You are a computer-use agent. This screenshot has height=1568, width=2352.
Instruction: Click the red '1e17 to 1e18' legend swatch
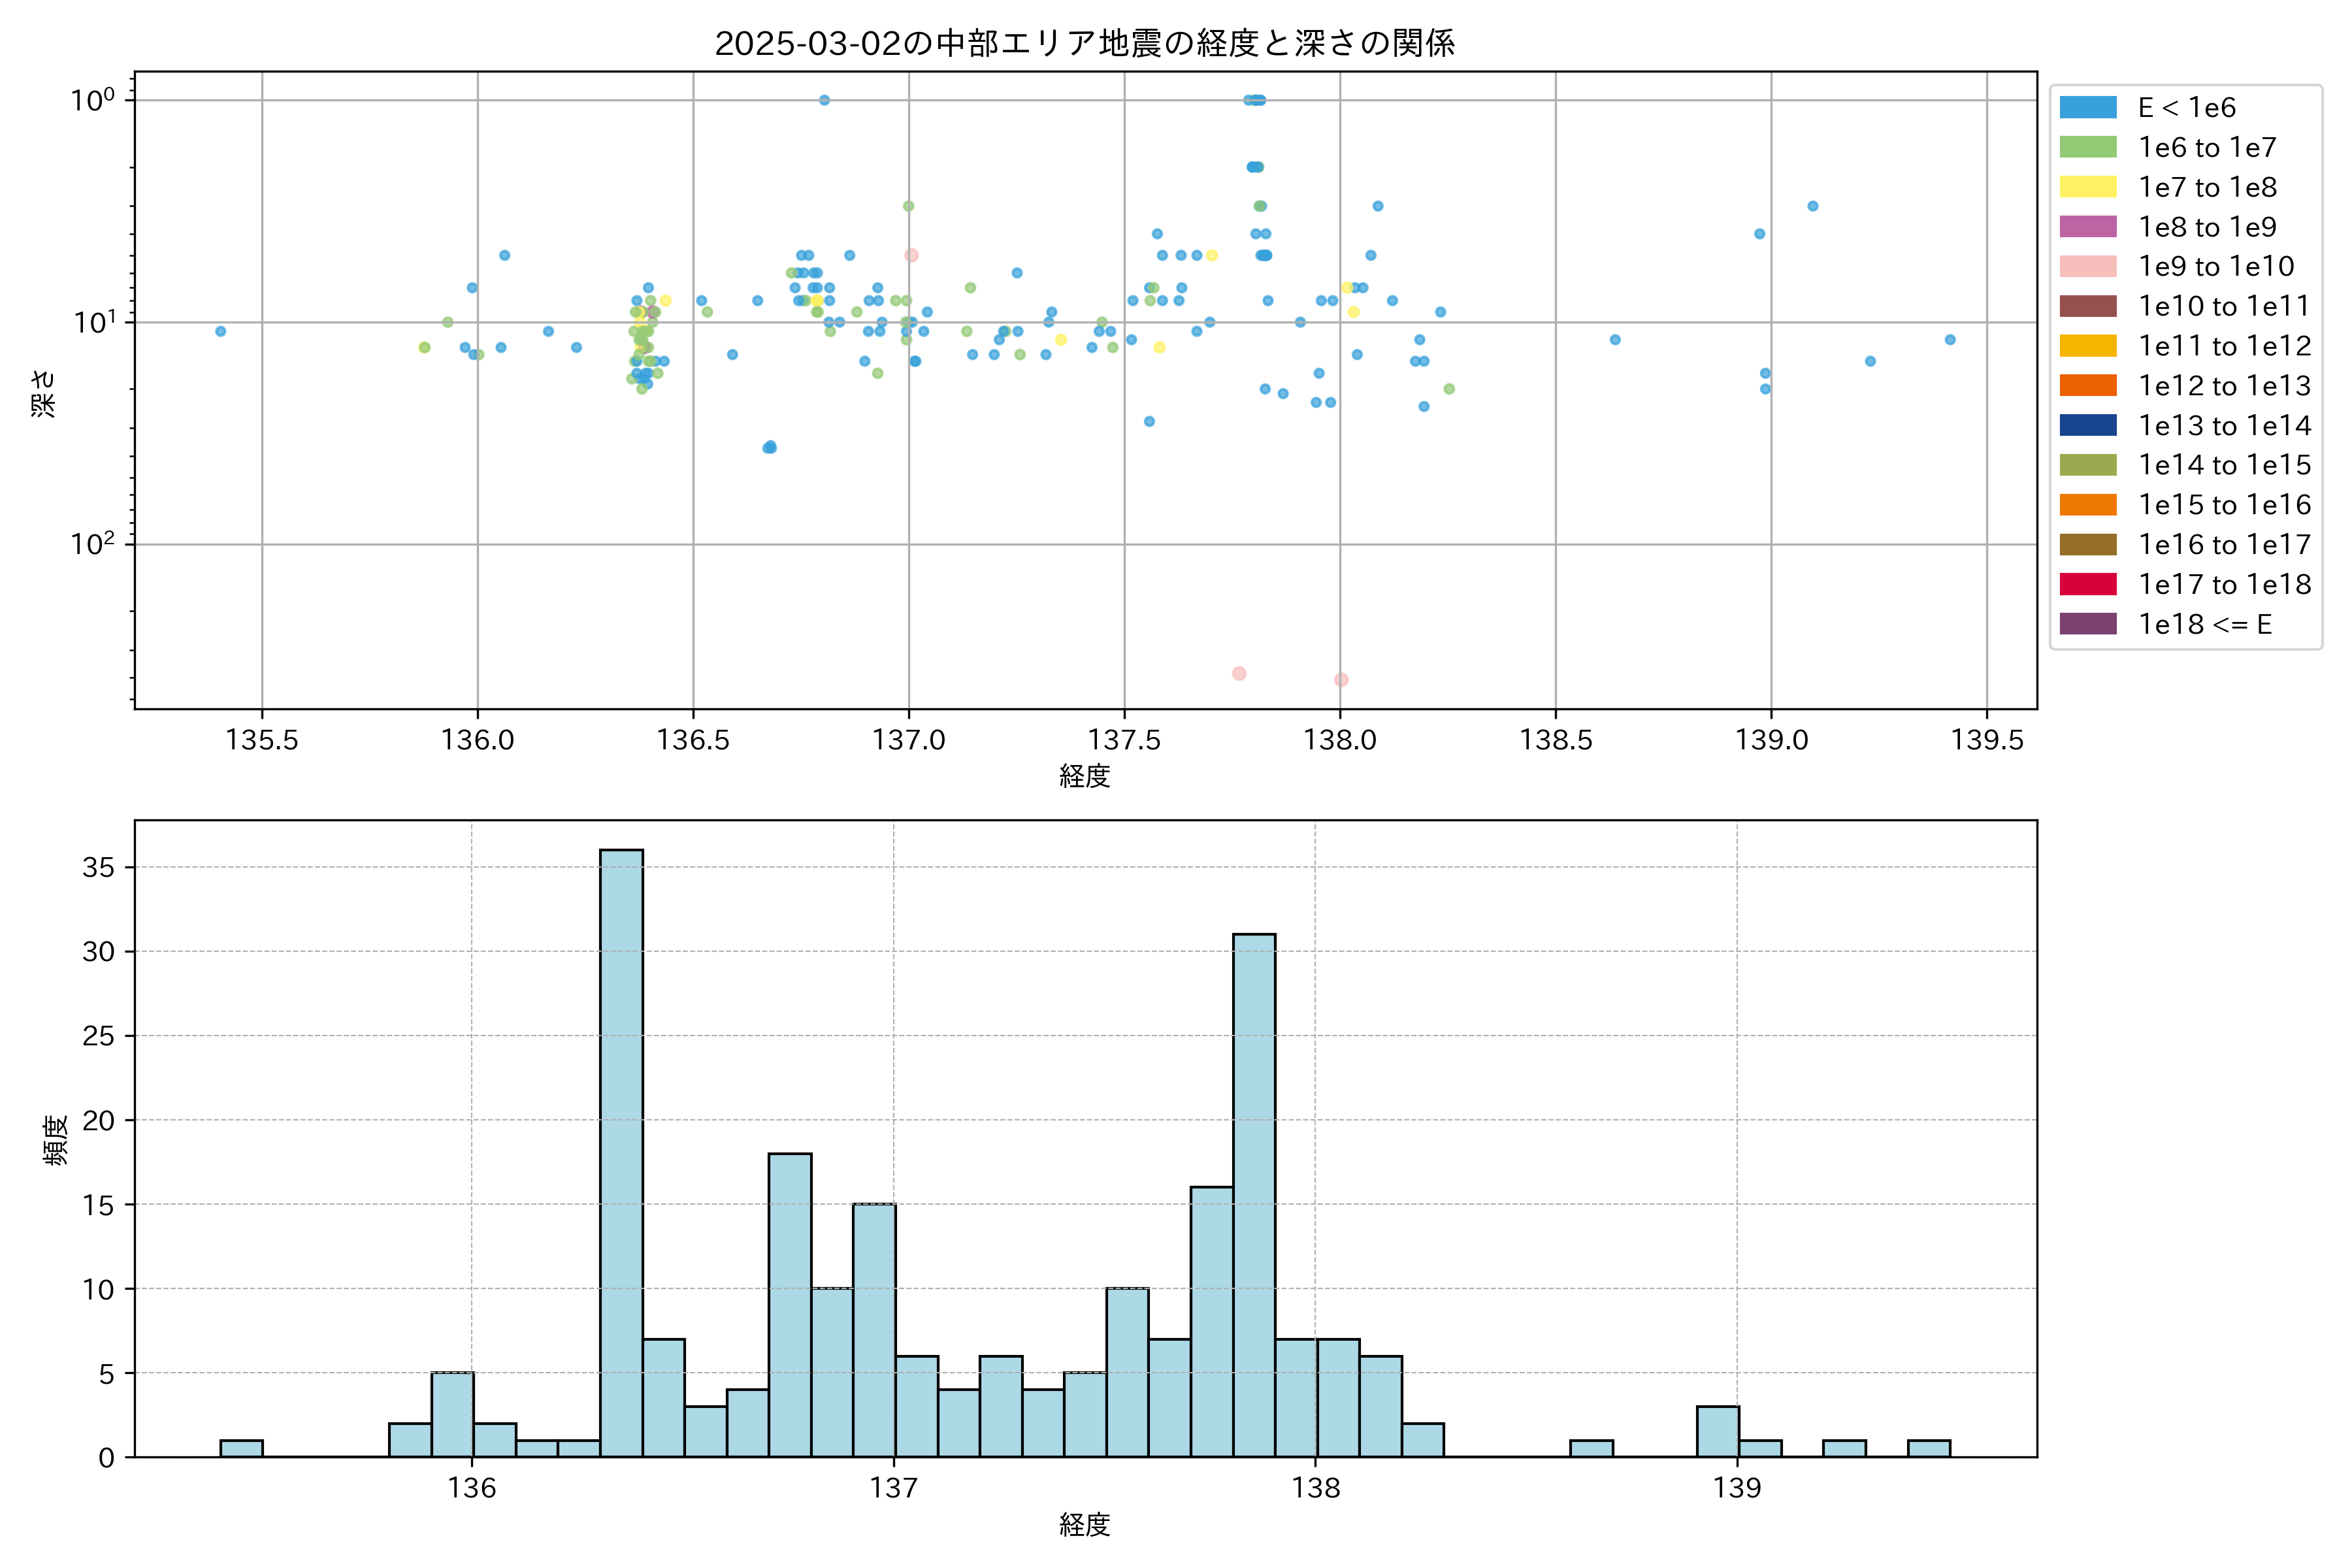[2088, 584]
